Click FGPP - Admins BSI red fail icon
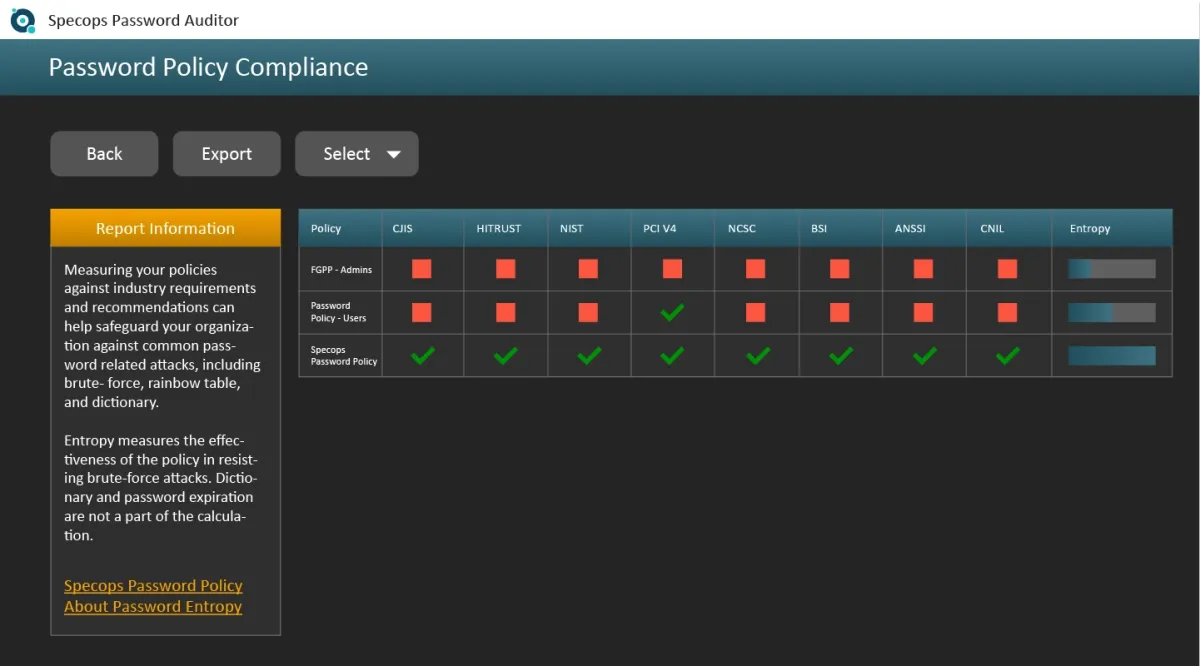This screenshot has height=666, width=1200. coord(839,269)
